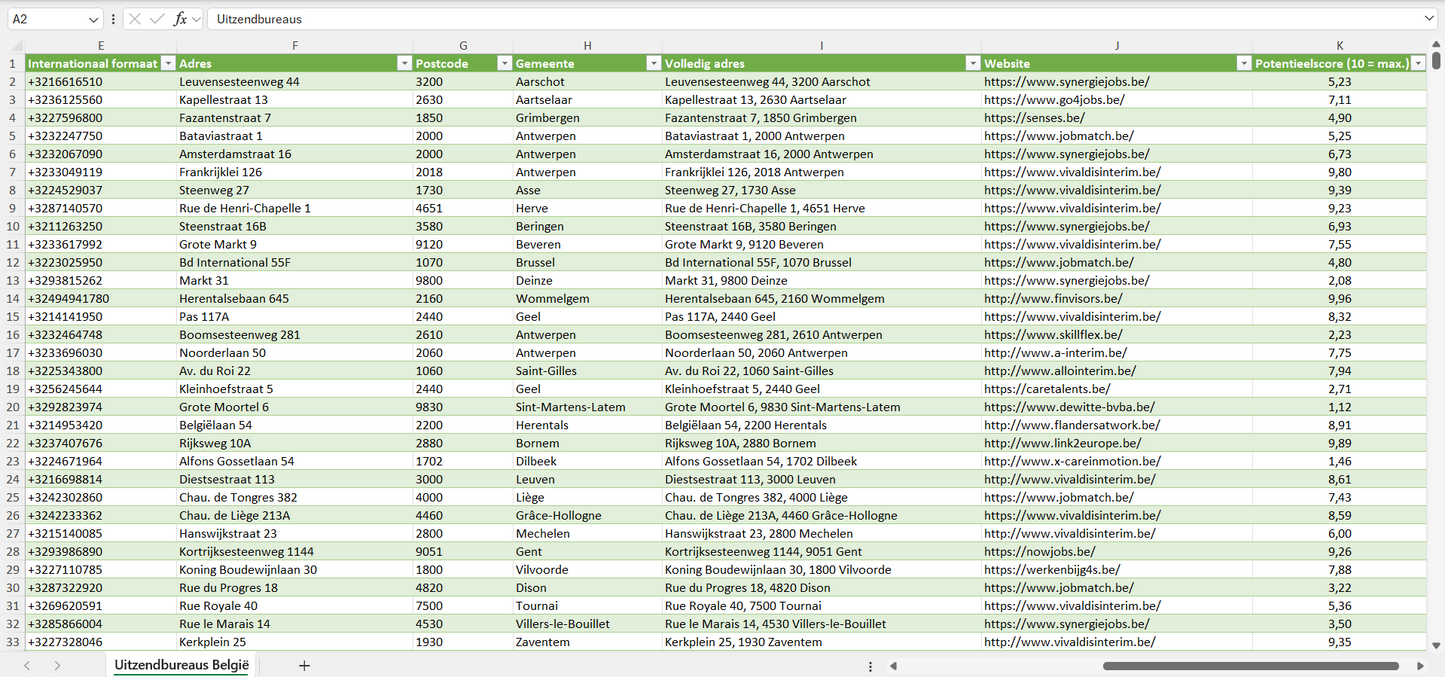Click the Select All corner triangle
Viewport: 1445px width, 677px height.
tap(15, 46)
